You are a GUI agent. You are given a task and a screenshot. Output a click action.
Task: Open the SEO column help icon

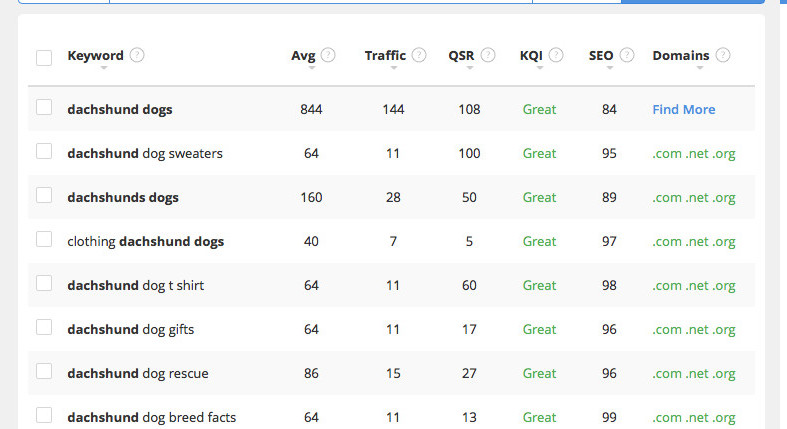(627, 55)
